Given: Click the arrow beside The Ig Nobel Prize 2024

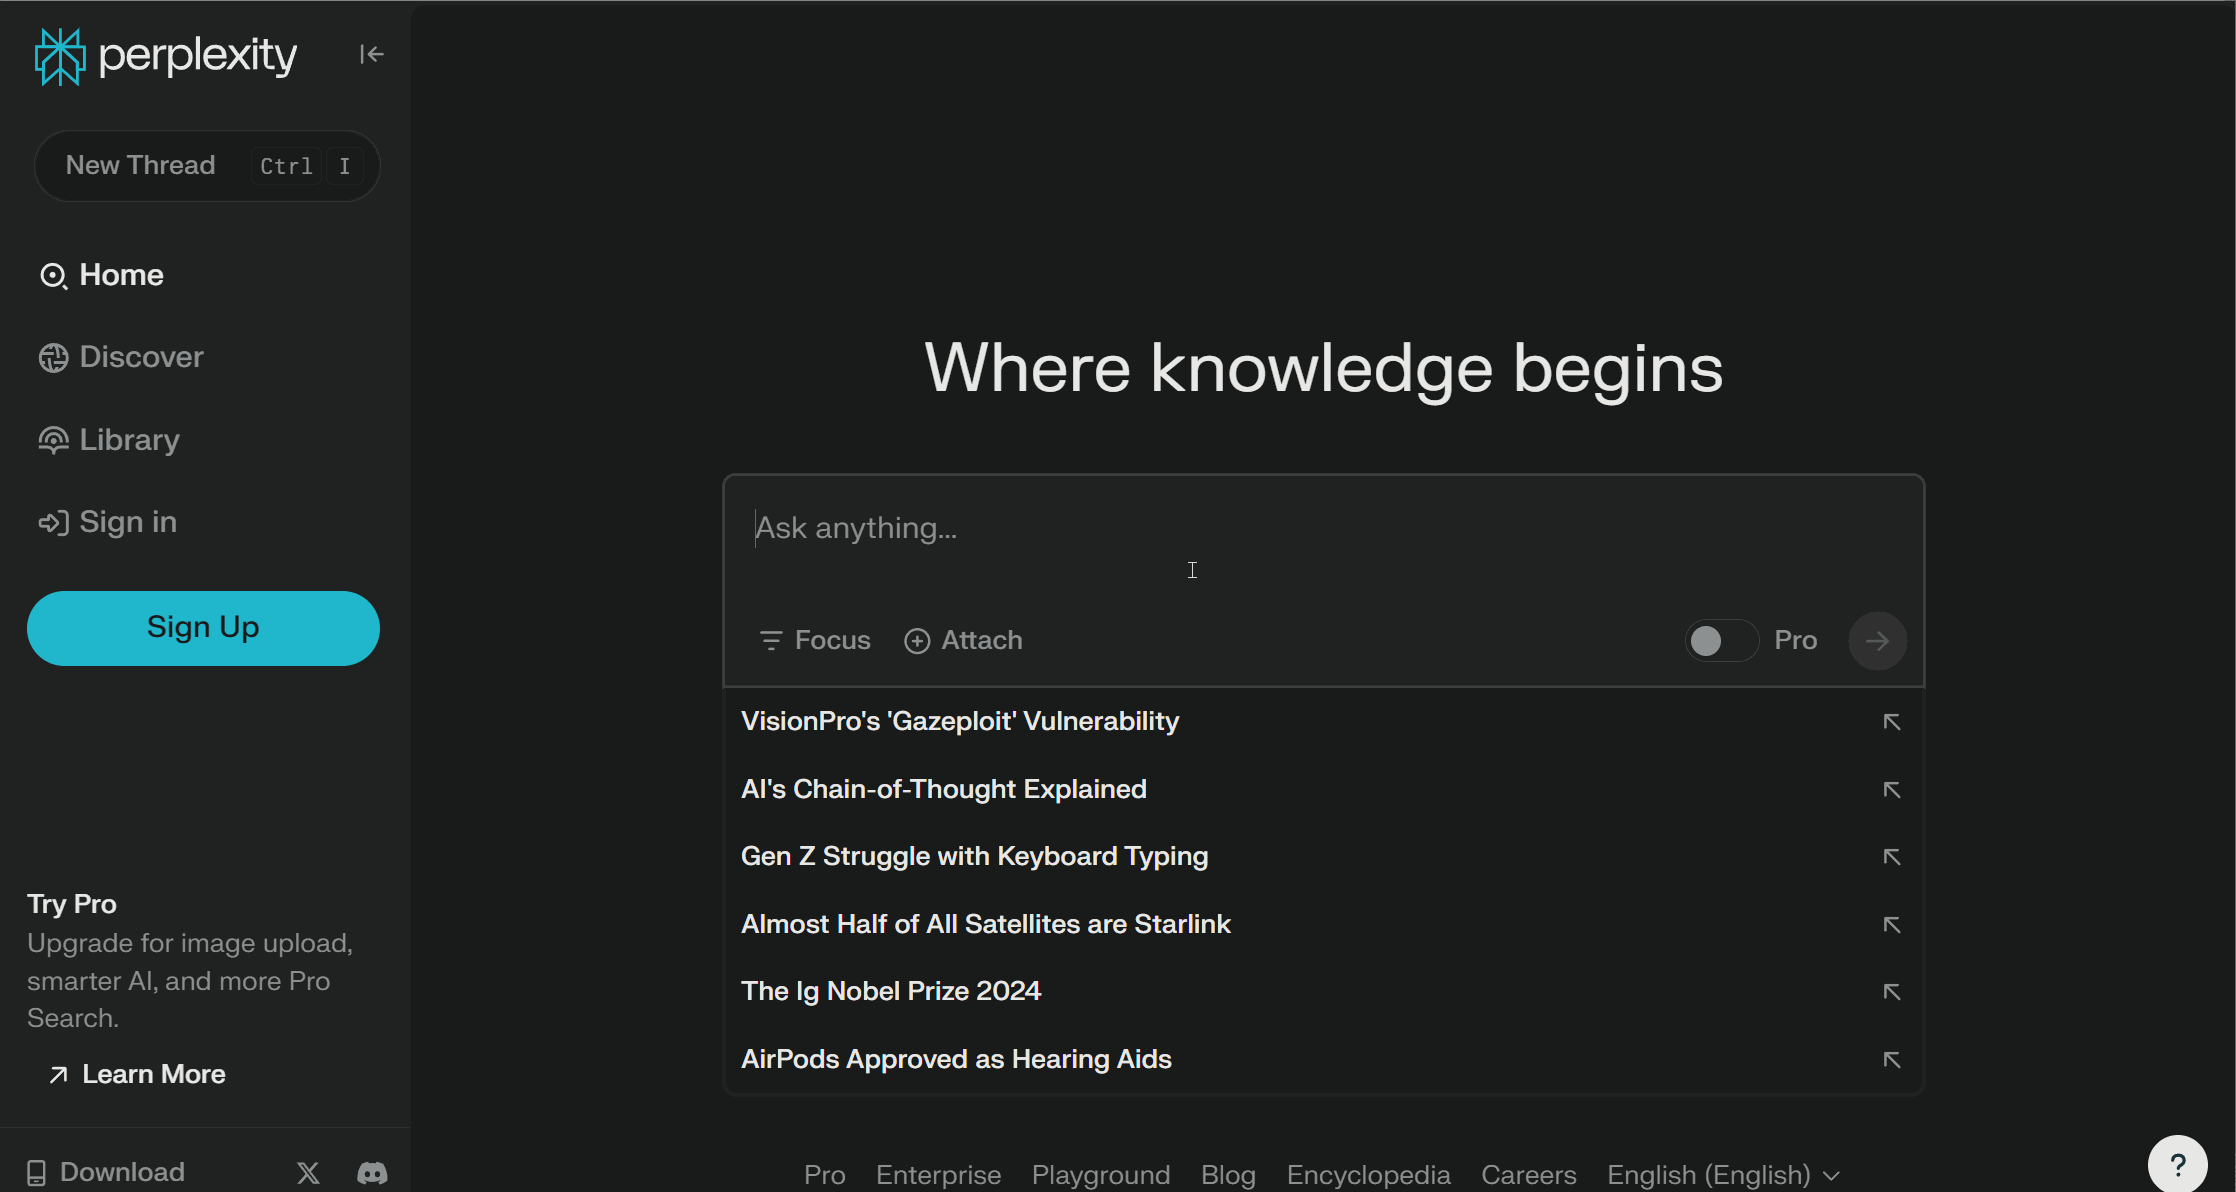Looking at the screenshot, I should coord(1891,992).
